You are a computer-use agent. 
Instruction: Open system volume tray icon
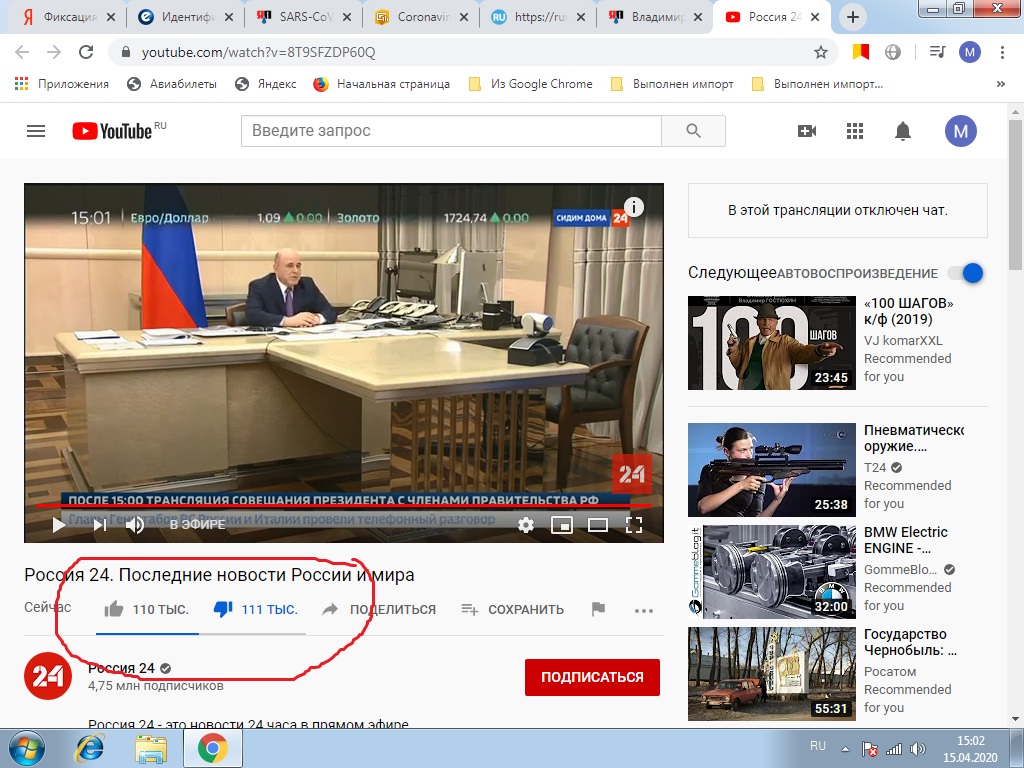pyautogui.click(x=918, y=749)
